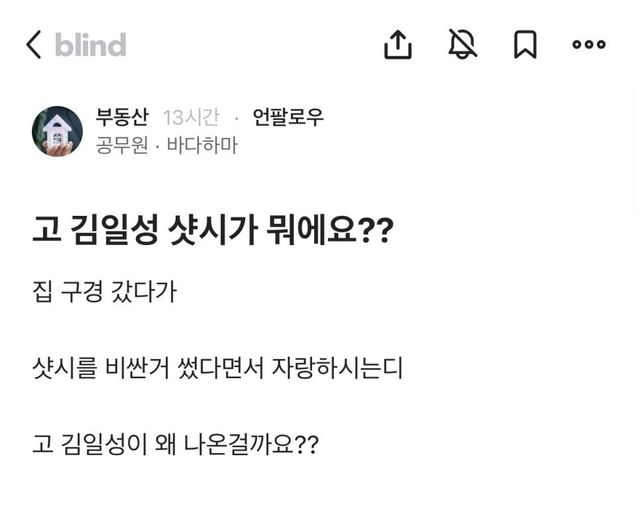Open the author's house avatar
The width and height of the screenshot is (640, 506).
[x=58, y=131]
